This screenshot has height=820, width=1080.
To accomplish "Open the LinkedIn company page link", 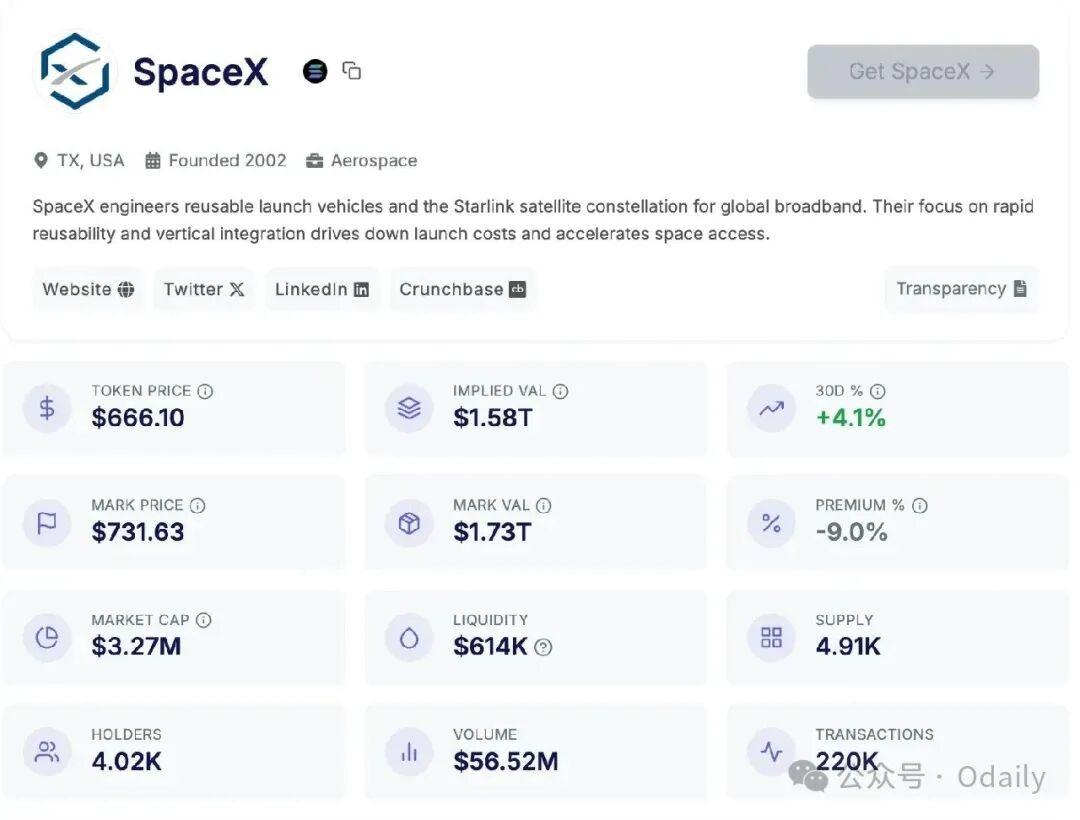I will (x=322, y=289).
